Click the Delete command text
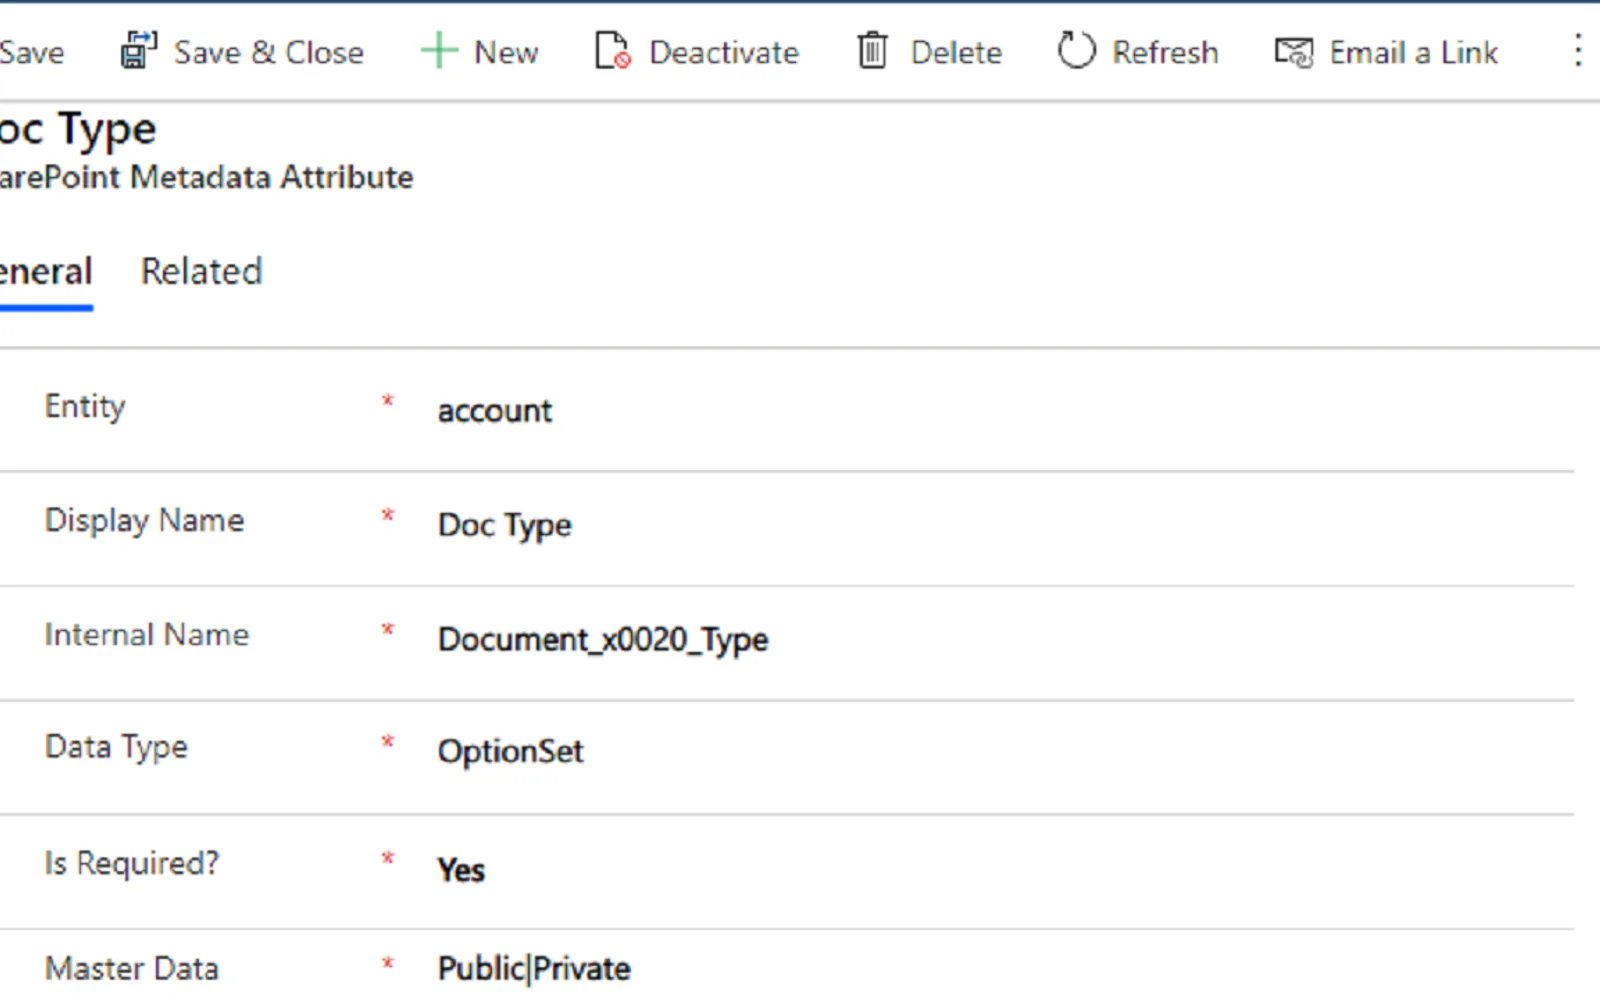The width and height of the screenshot is (1600, 1000). (956, 52)
